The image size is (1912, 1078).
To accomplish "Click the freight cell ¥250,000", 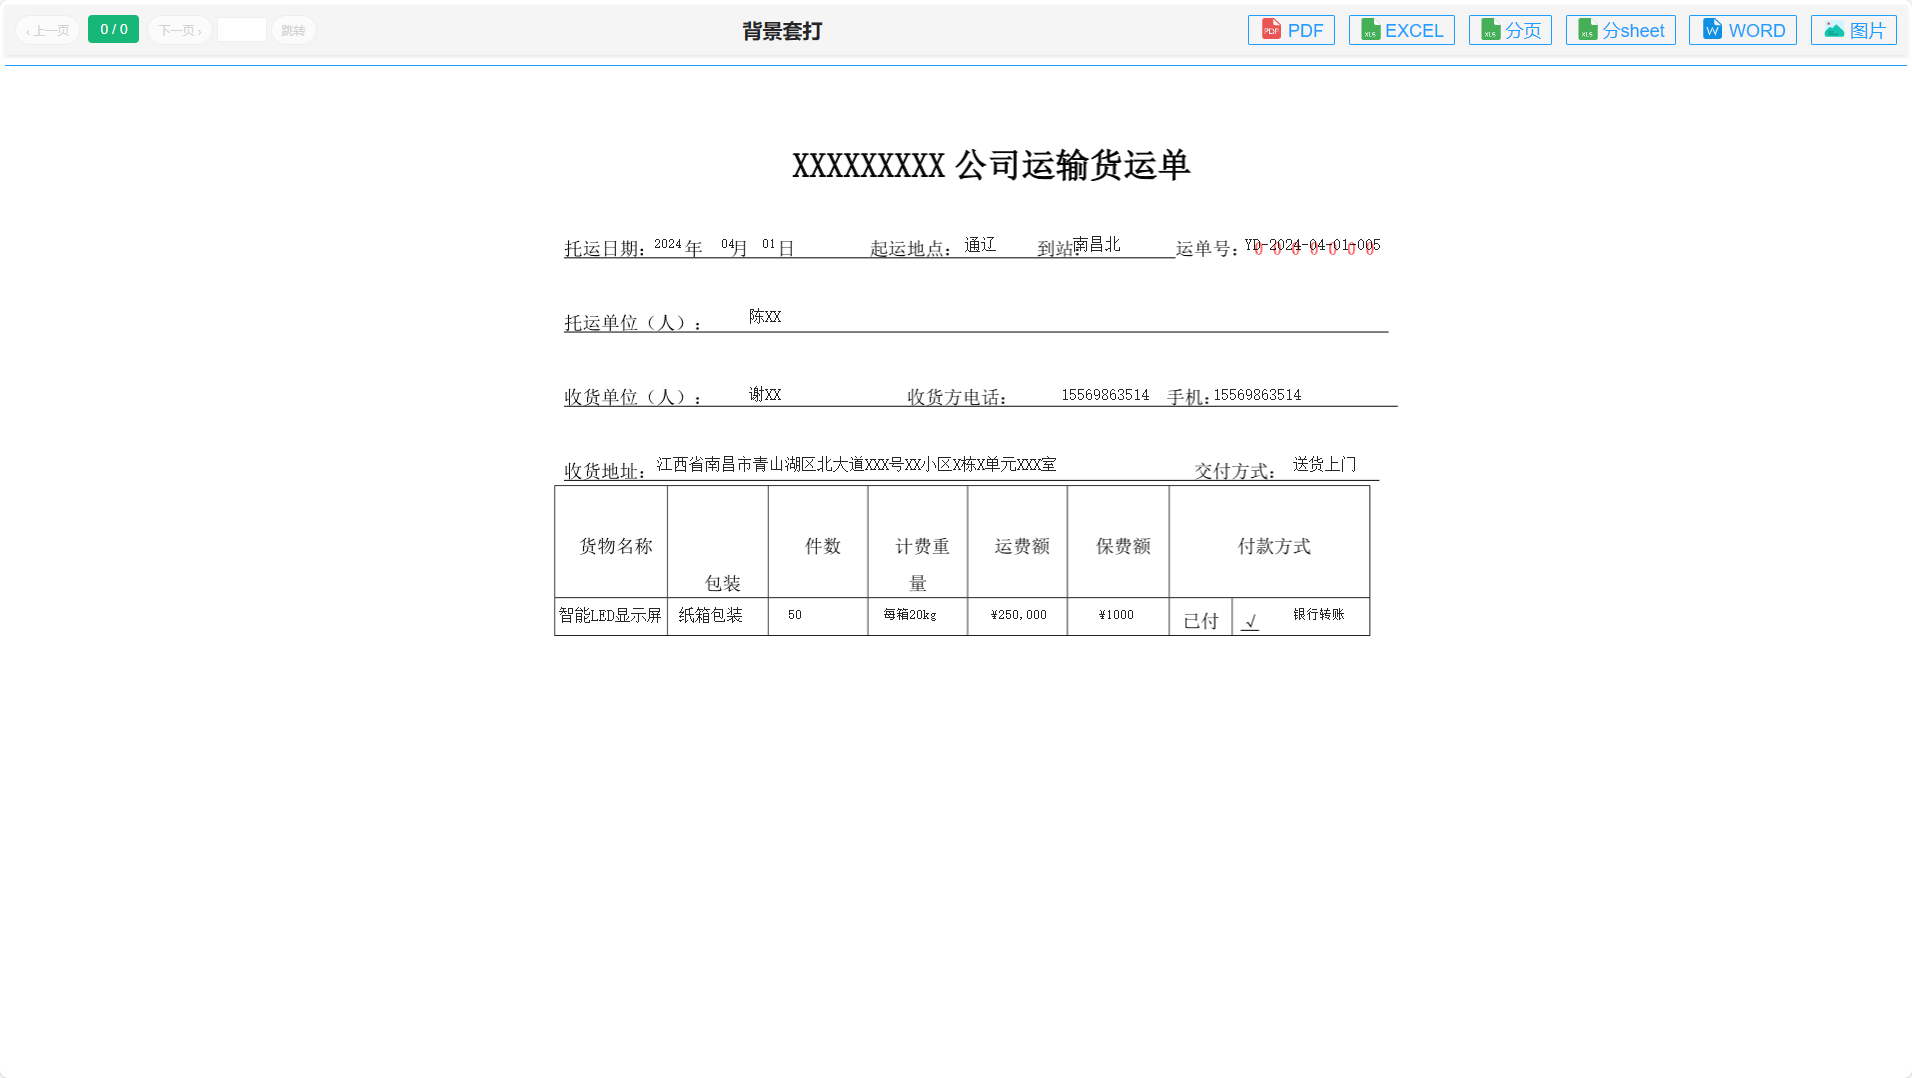I will [1018, 615].
